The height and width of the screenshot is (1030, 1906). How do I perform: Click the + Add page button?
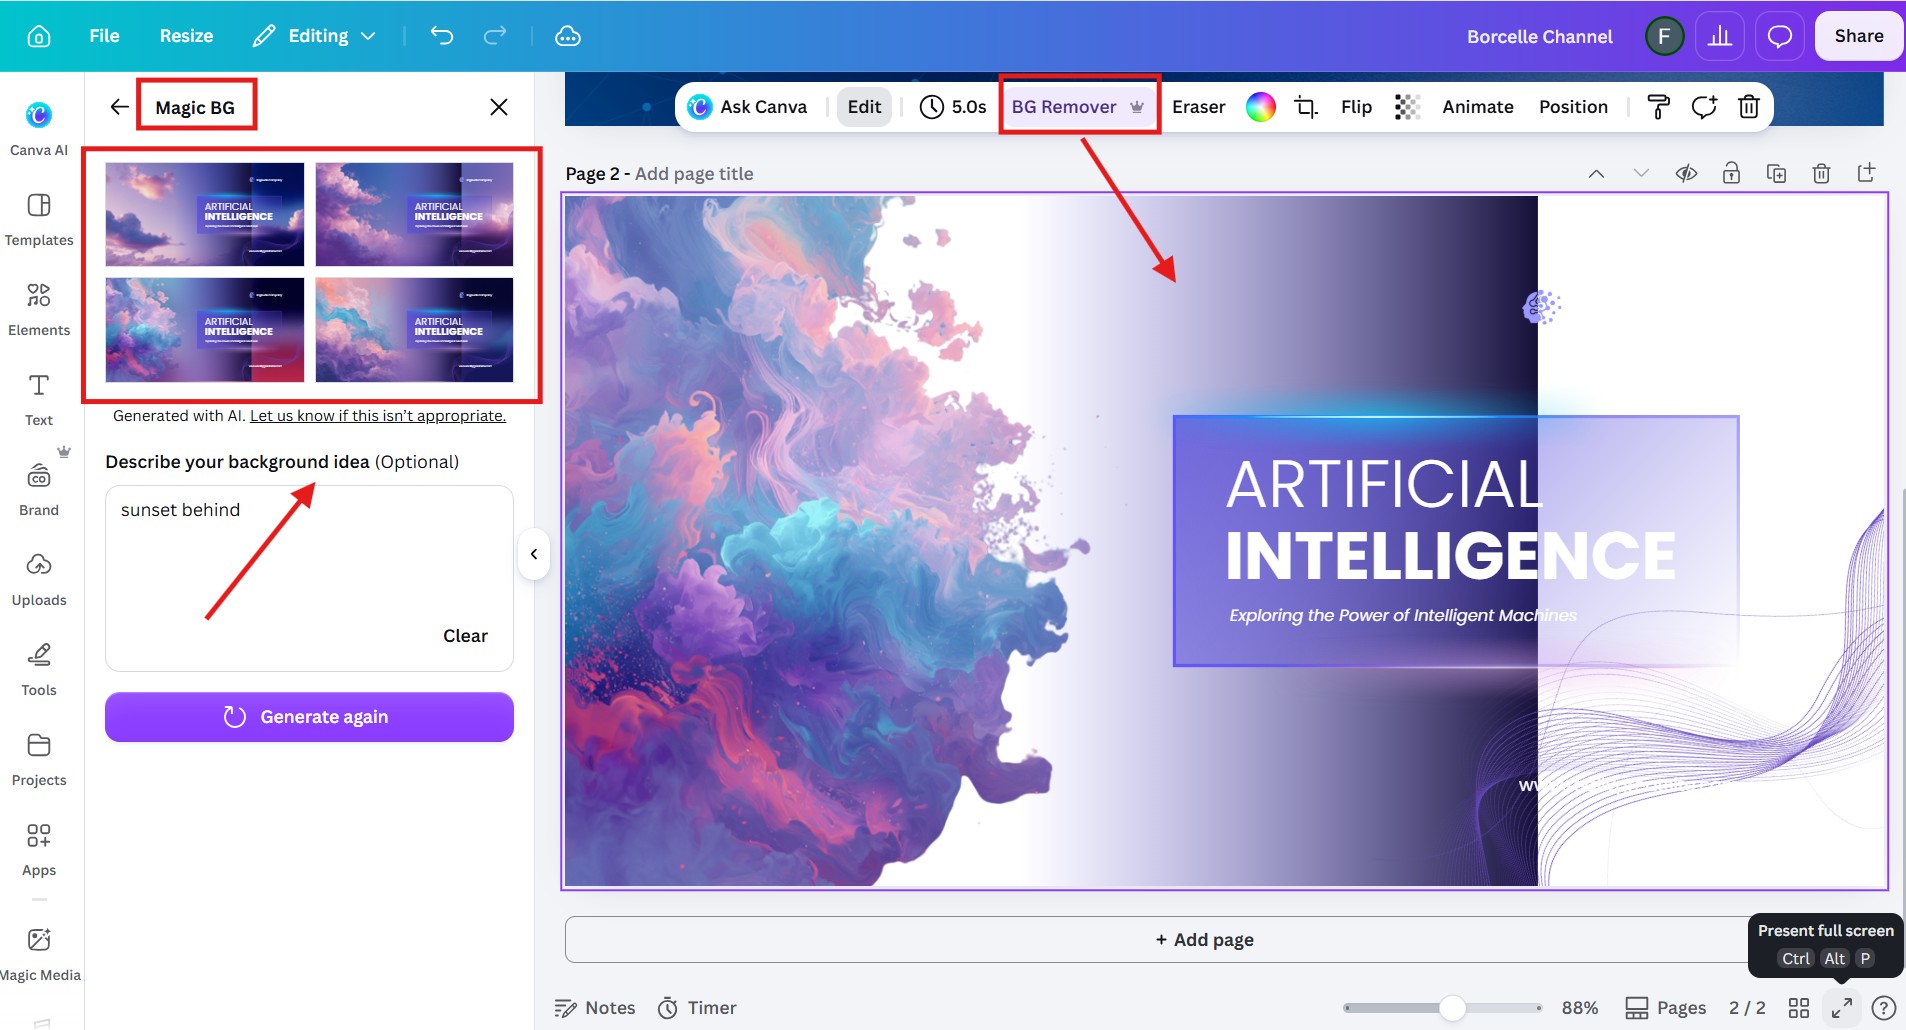coord(1204,940)
